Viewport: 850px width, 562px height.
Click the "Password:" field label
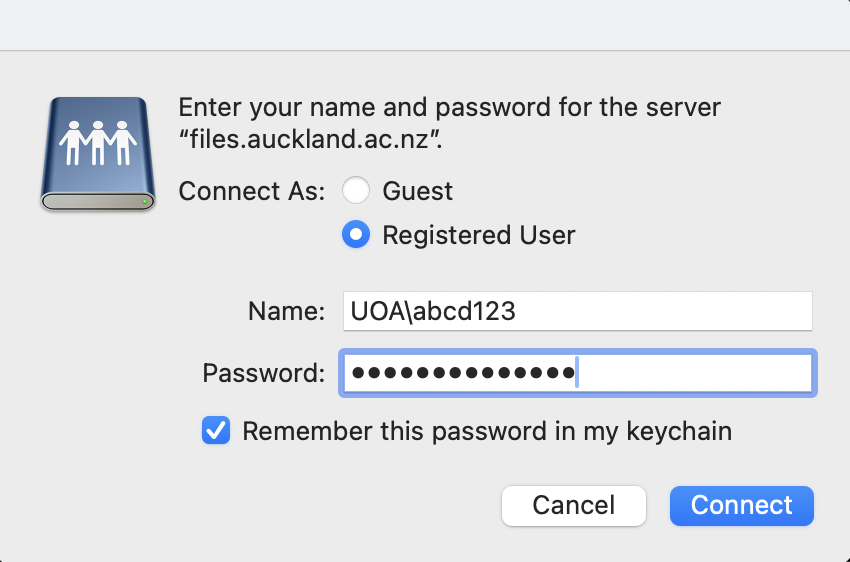click(264, 373)
